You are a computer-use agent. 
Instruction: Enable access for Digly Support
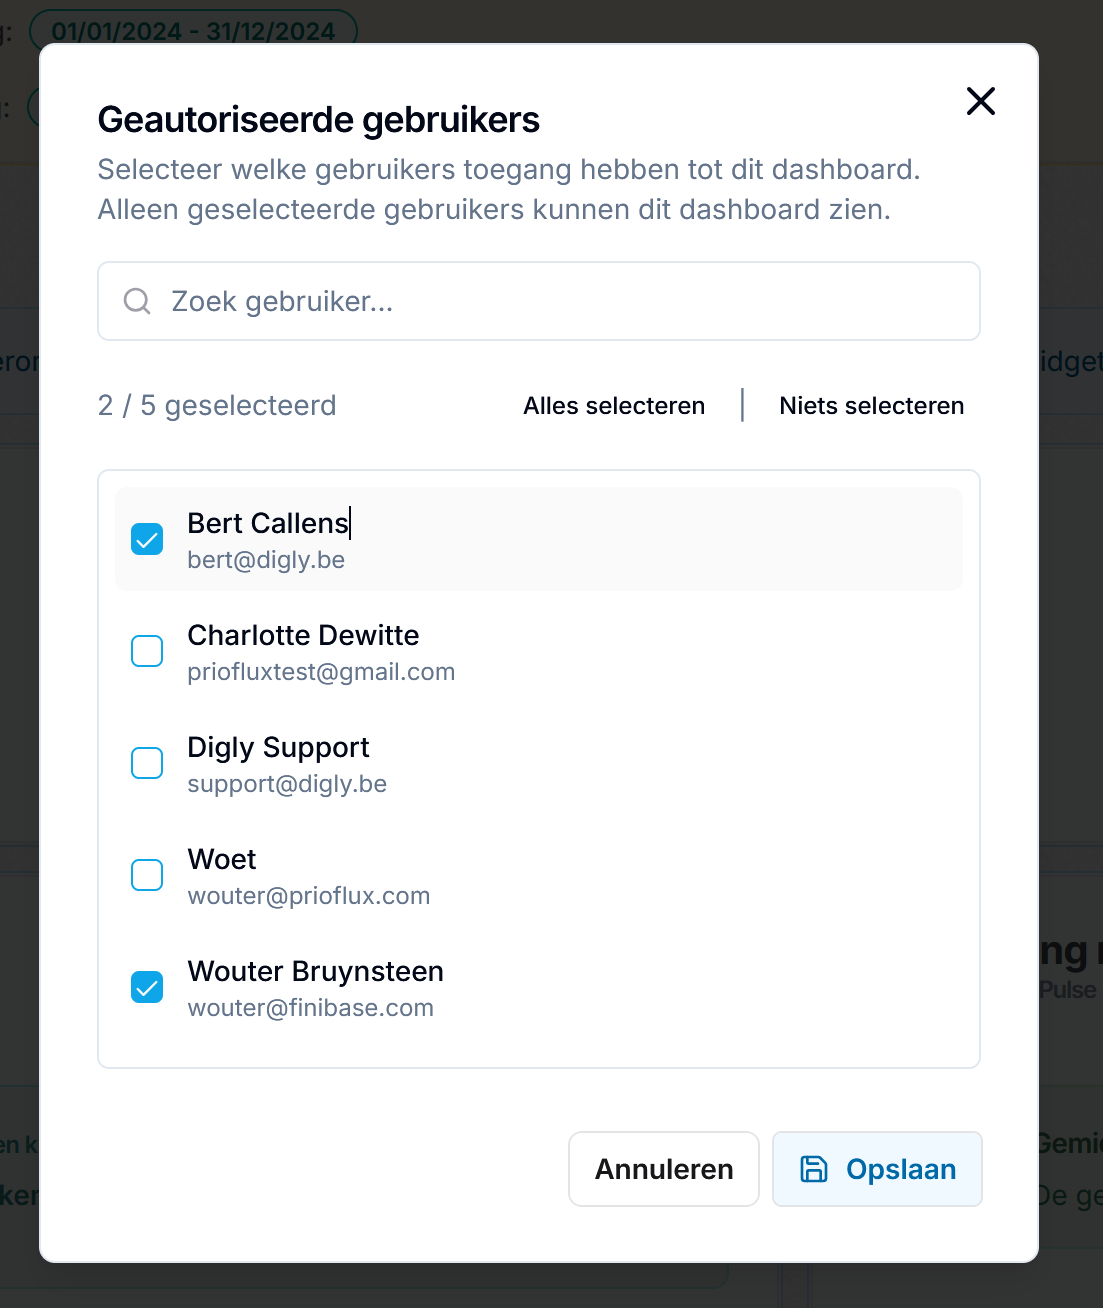pyautogui.click(x=147, y=763)
